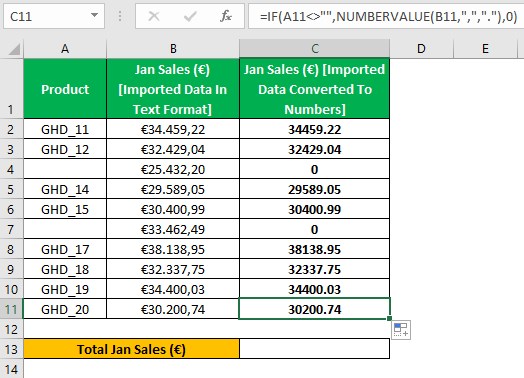
Task: Select cell with €38.138,95
Action: click(173, 249)
